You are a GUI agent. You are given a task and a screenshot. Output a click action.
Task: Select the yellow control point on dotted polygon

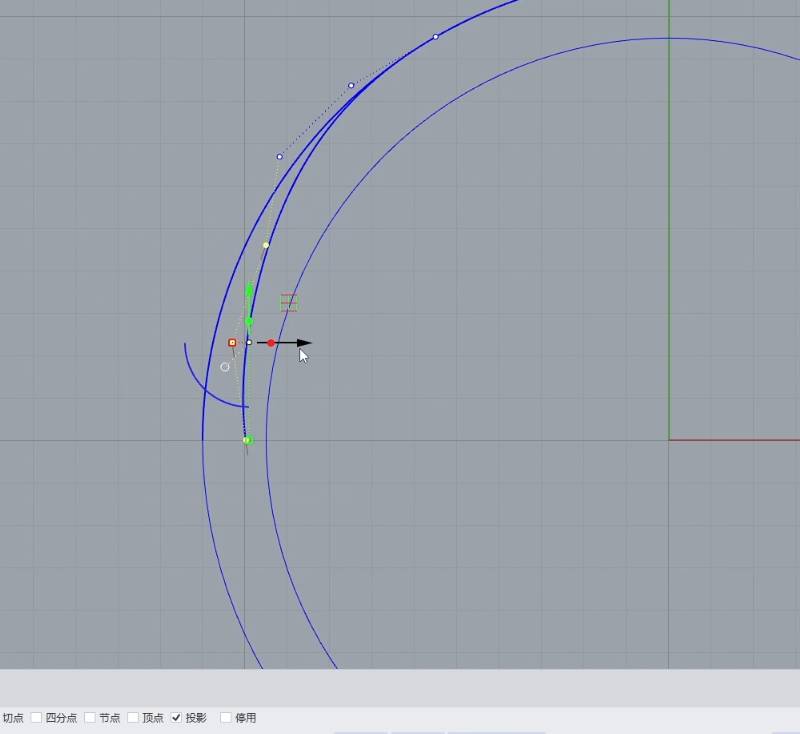[x=266, y=245]
